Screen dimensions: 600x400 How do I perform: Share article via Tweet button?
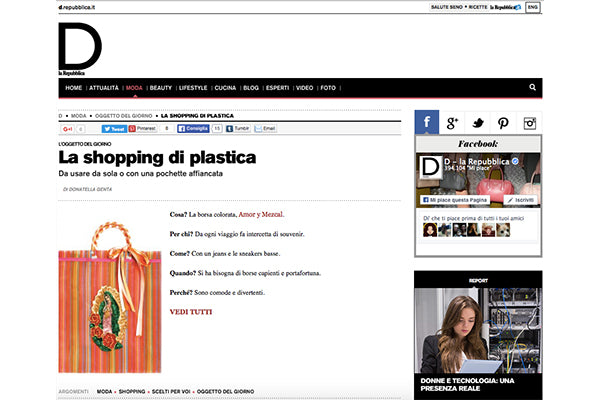(114, 129)
